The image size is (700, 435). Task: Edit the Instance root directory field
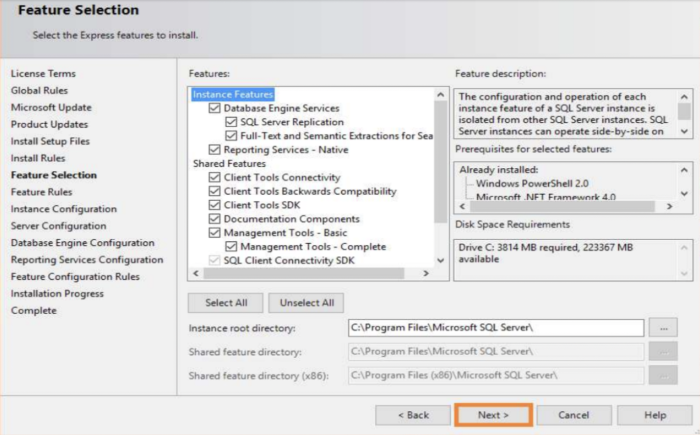(x=496, y=328)
